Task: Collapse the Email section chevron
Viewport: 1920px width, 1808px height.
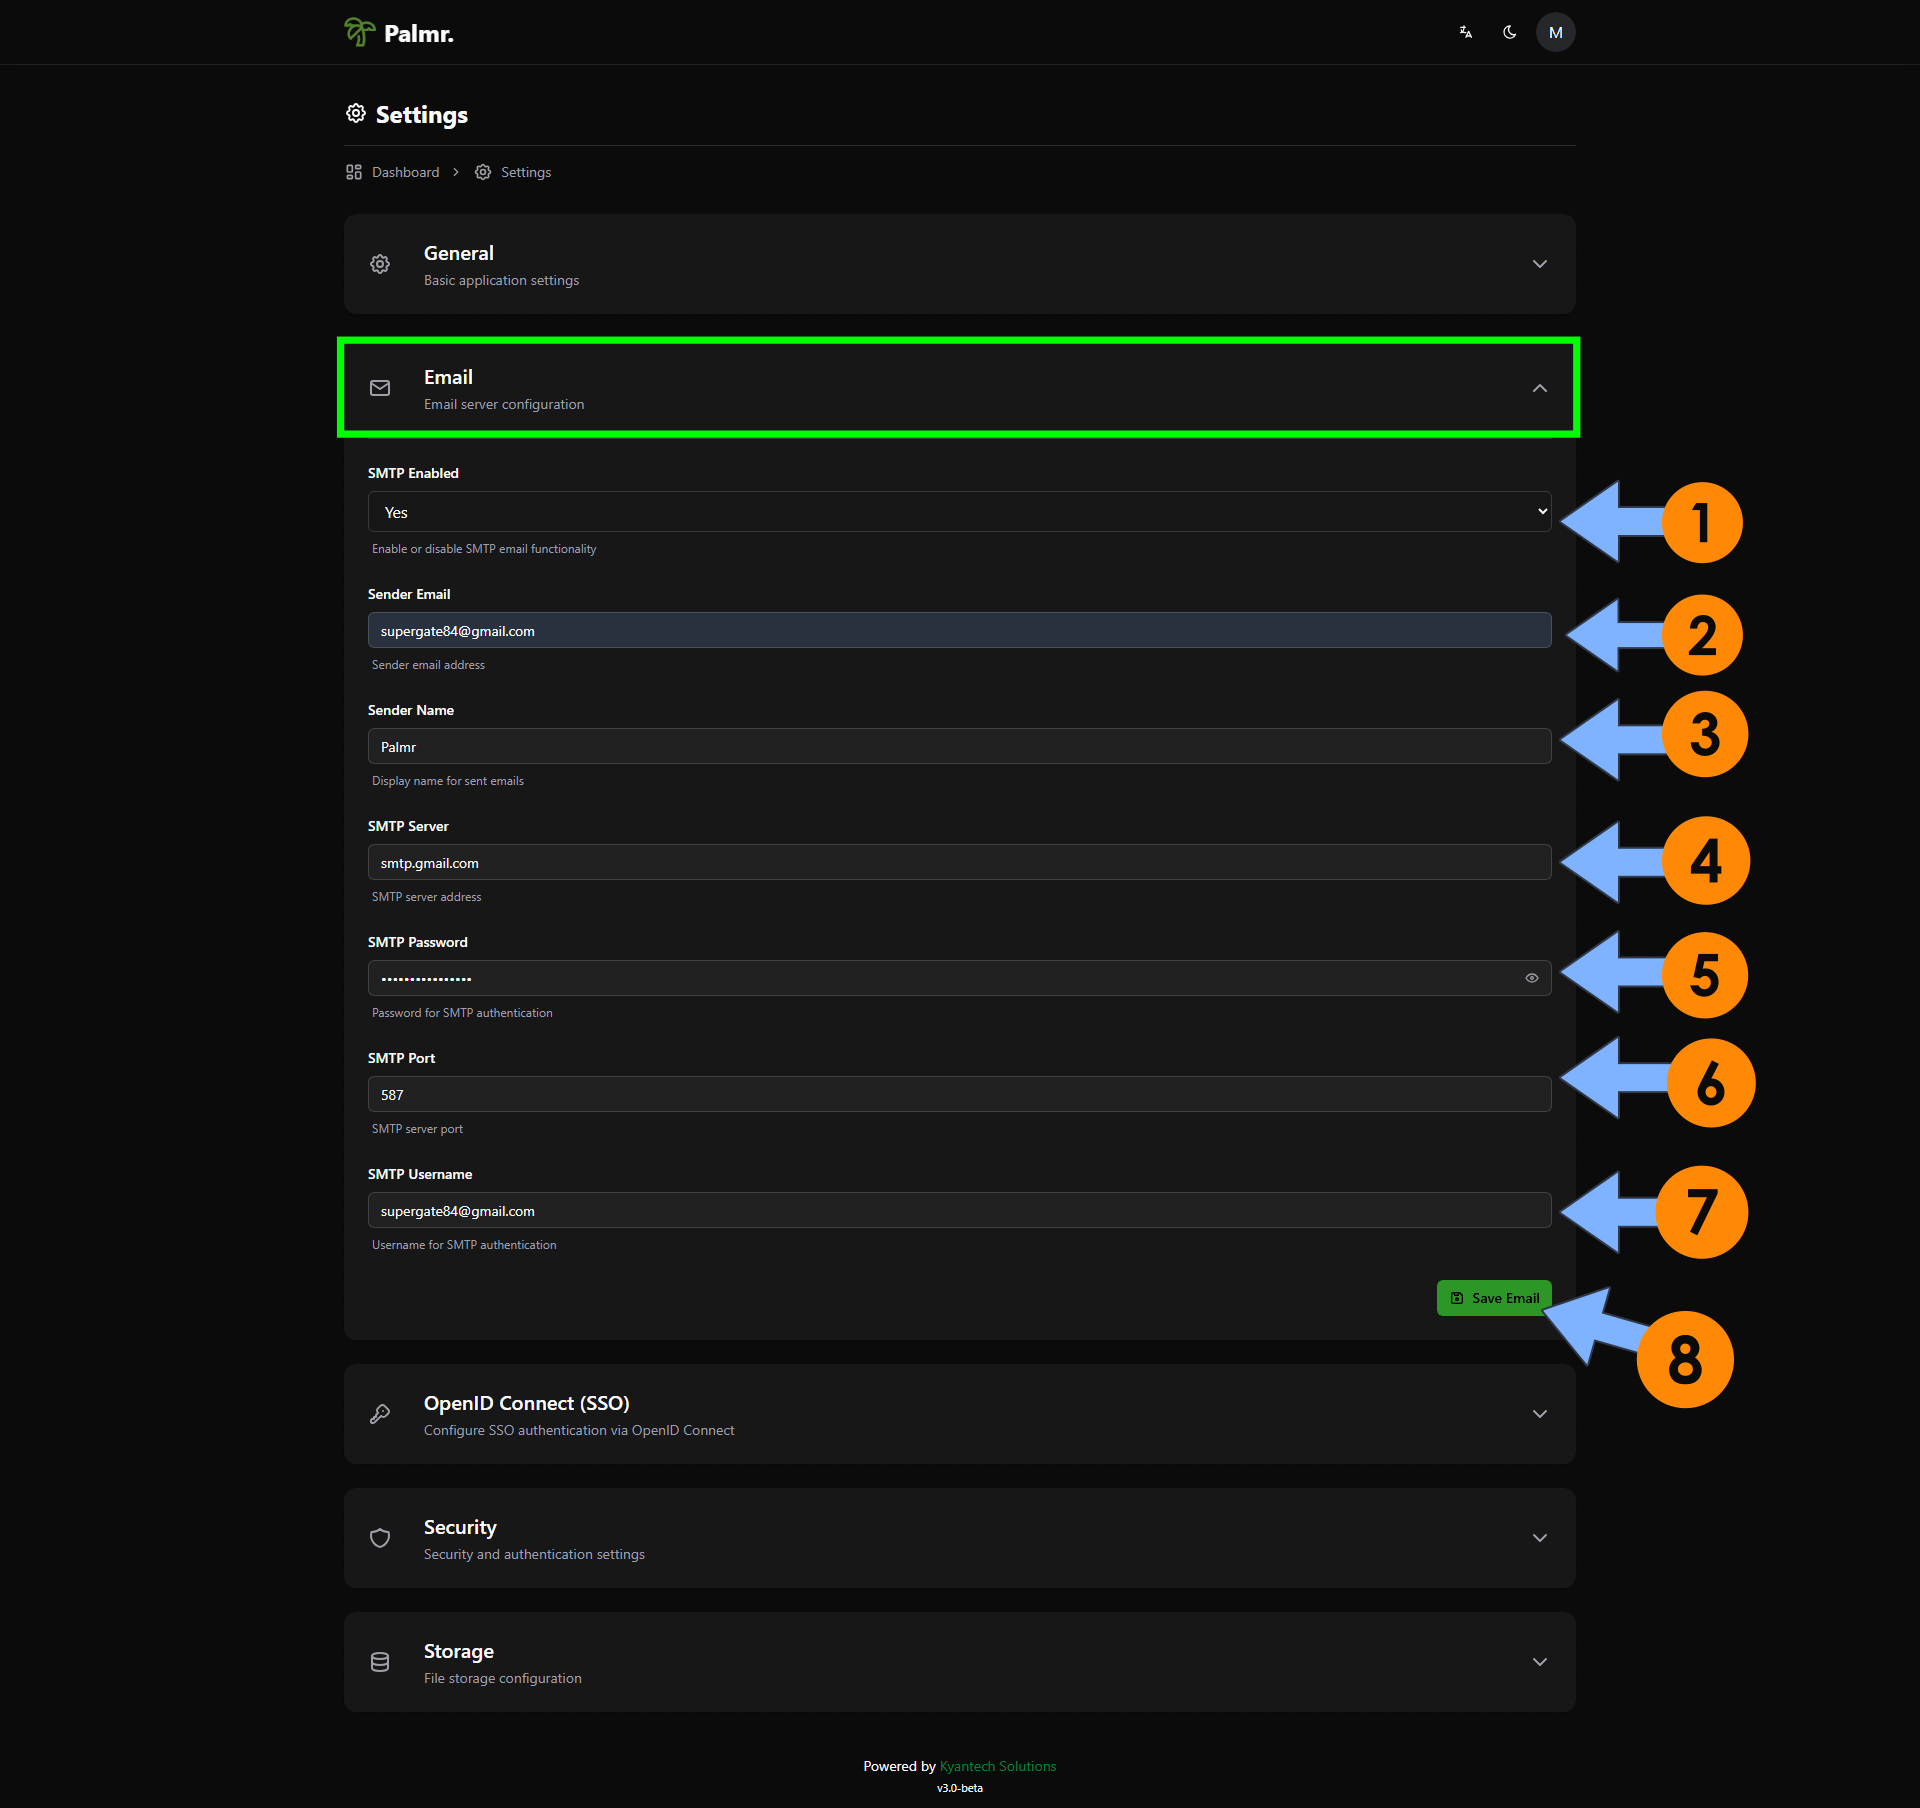Action: point(1540,388)
